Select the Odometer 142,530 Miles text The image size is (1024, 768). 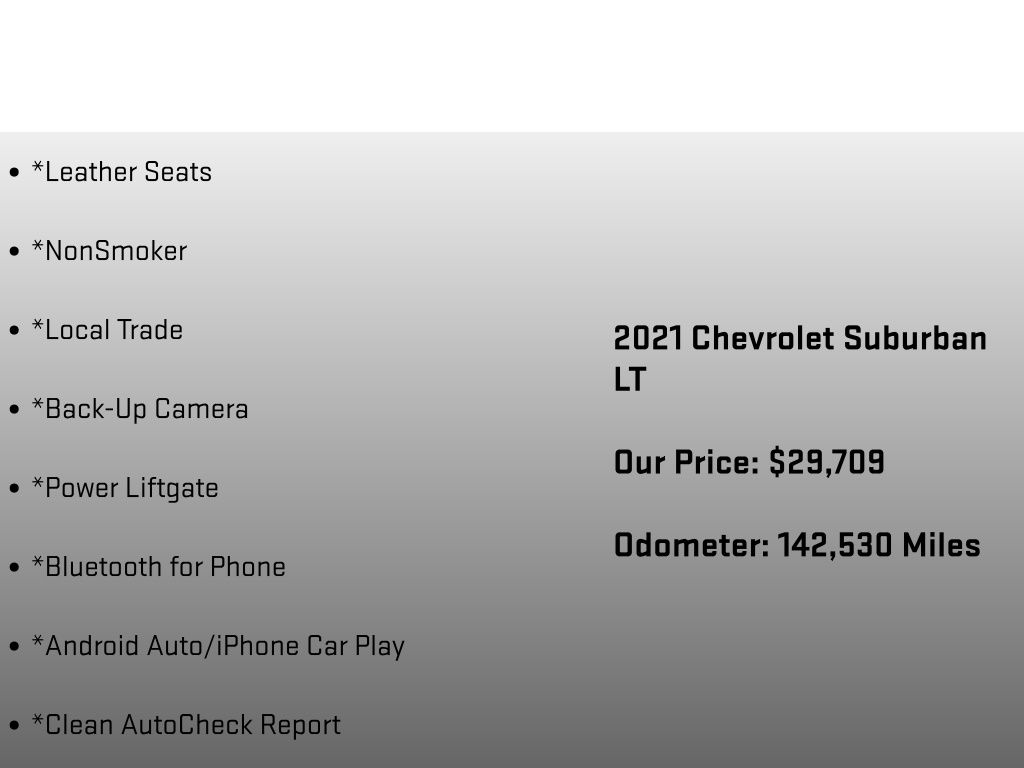(797, 545)
